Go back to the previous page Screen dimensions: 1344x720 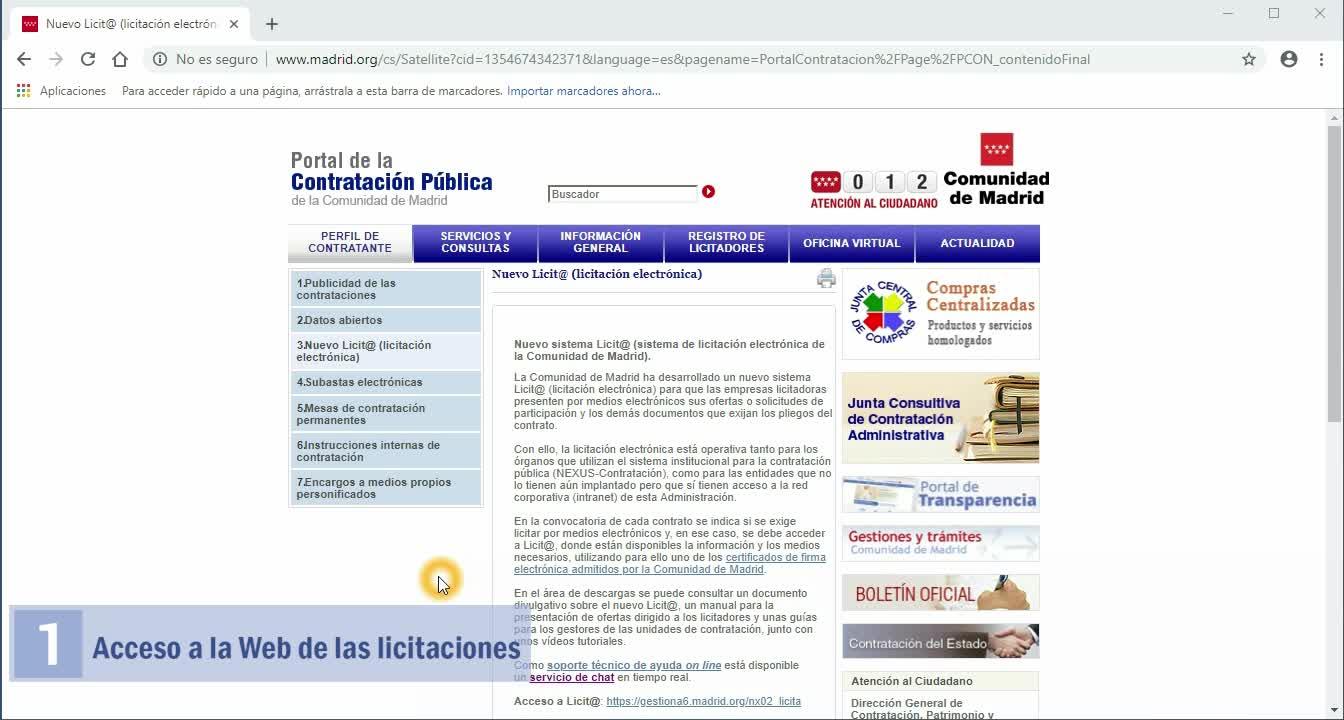pyautogui.click(x=24, y=59)
